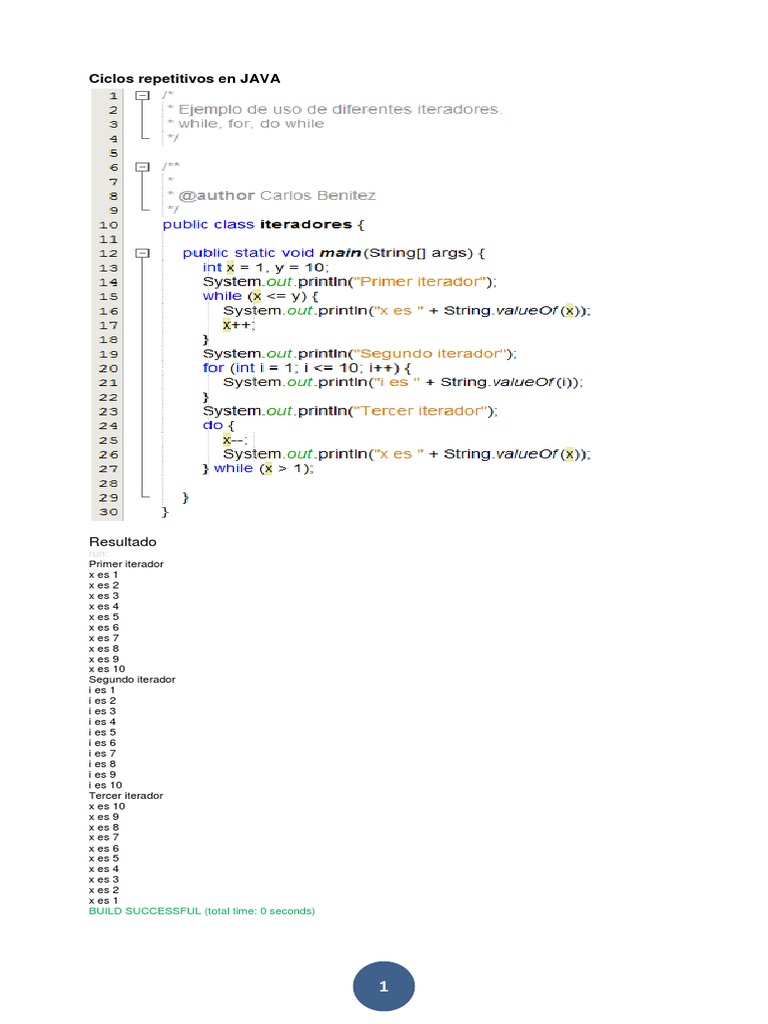Collapse the comment fold marker at line 1

pos(142,95)
